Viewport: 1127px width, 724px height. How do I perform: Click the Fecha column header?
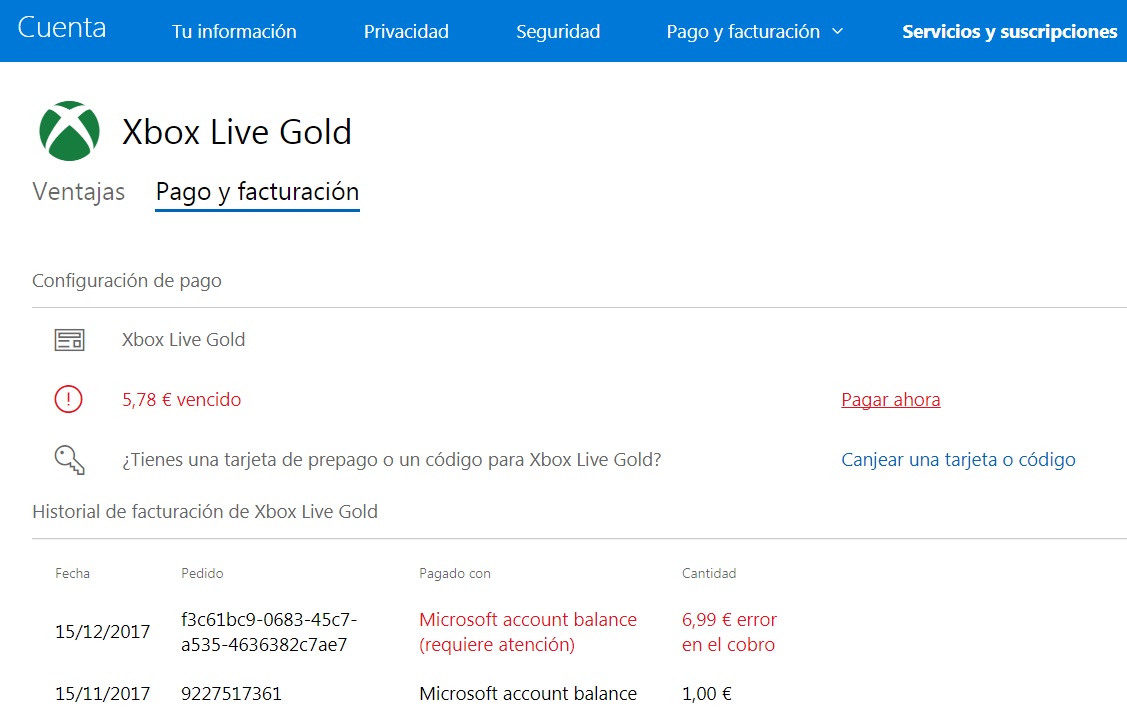click(73, 573)
